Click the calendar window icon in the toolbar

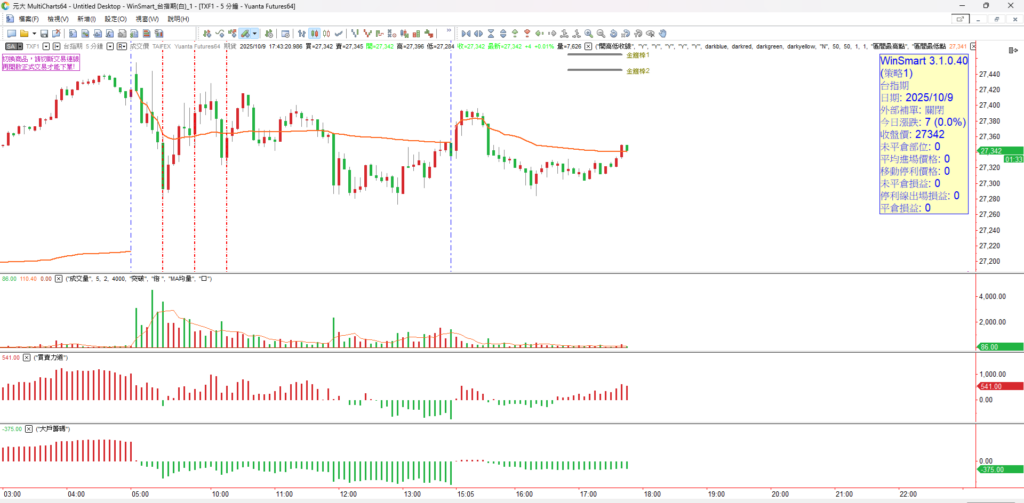(287, 33)
